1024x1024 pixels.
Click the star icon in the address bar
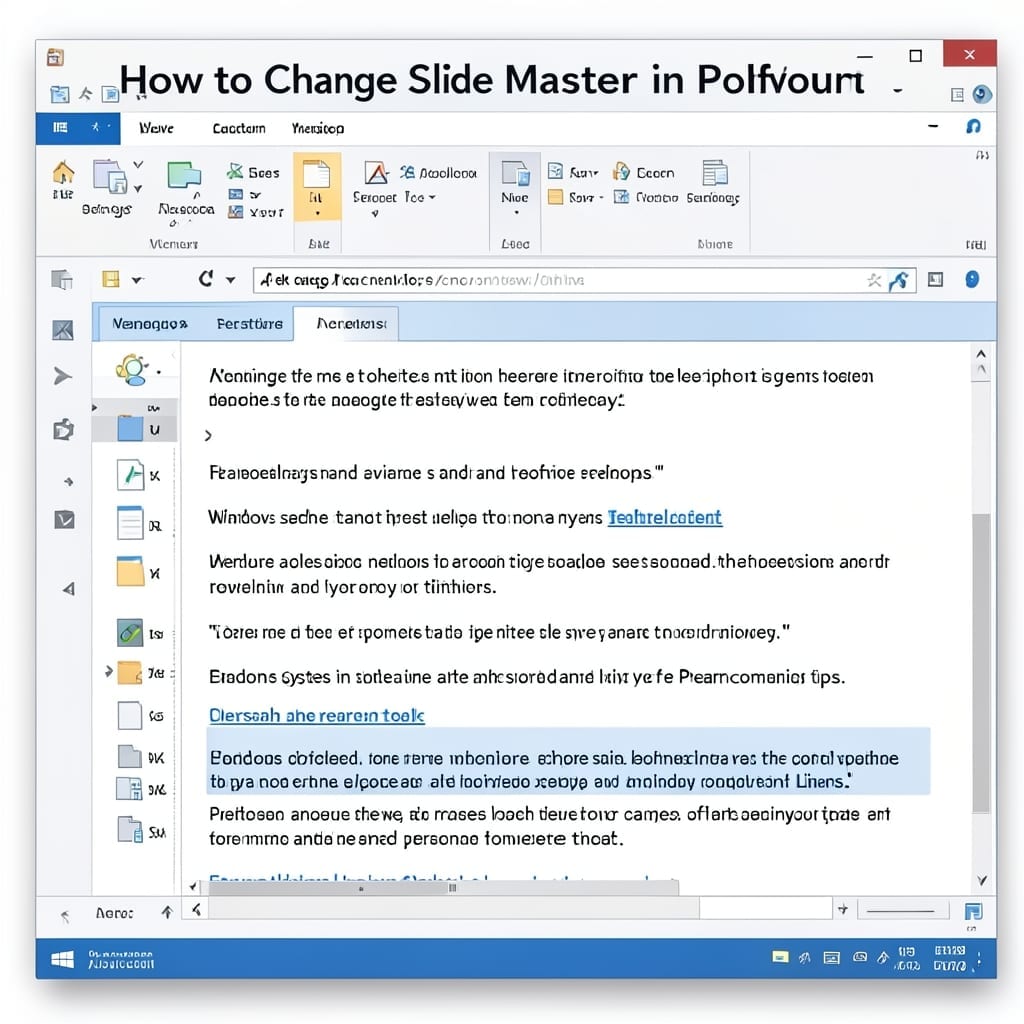tap(874, 281)
